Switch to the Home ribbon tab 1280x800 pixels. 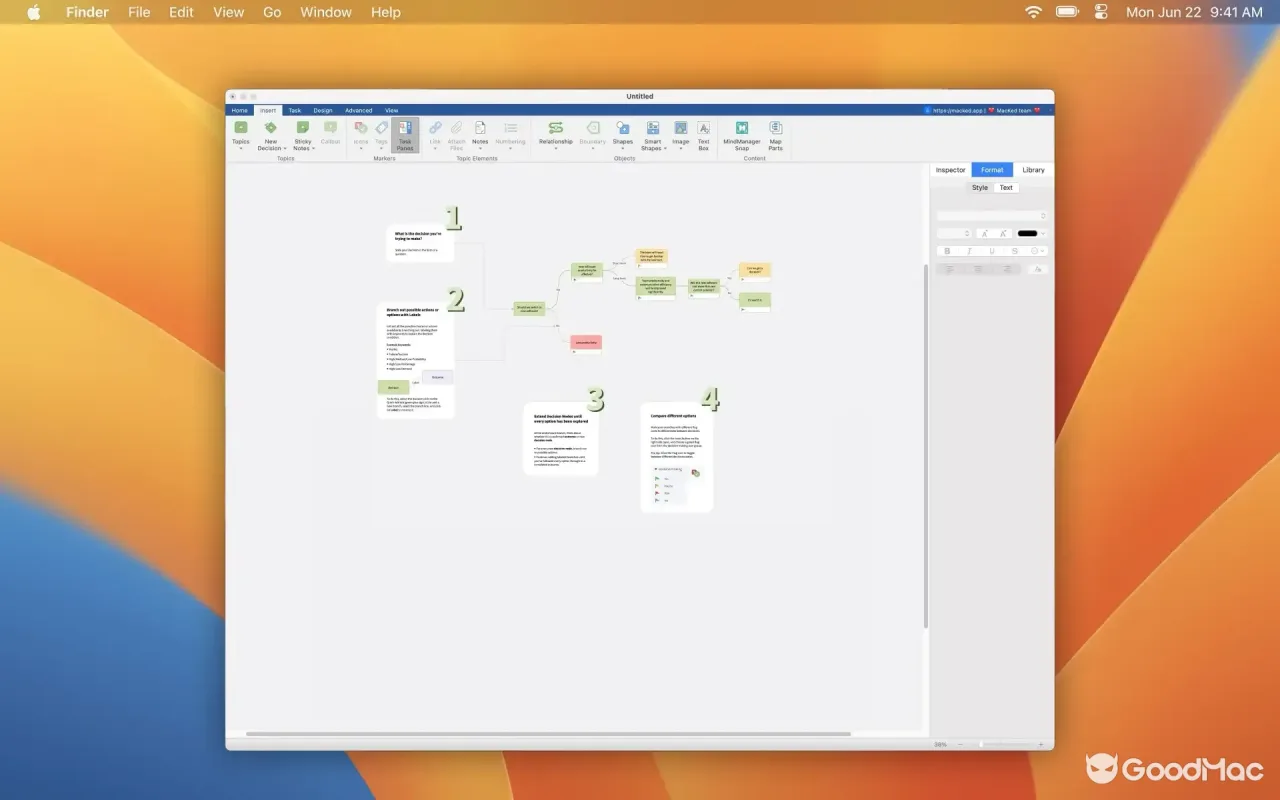pyautogui.click(x=240, y=110)
